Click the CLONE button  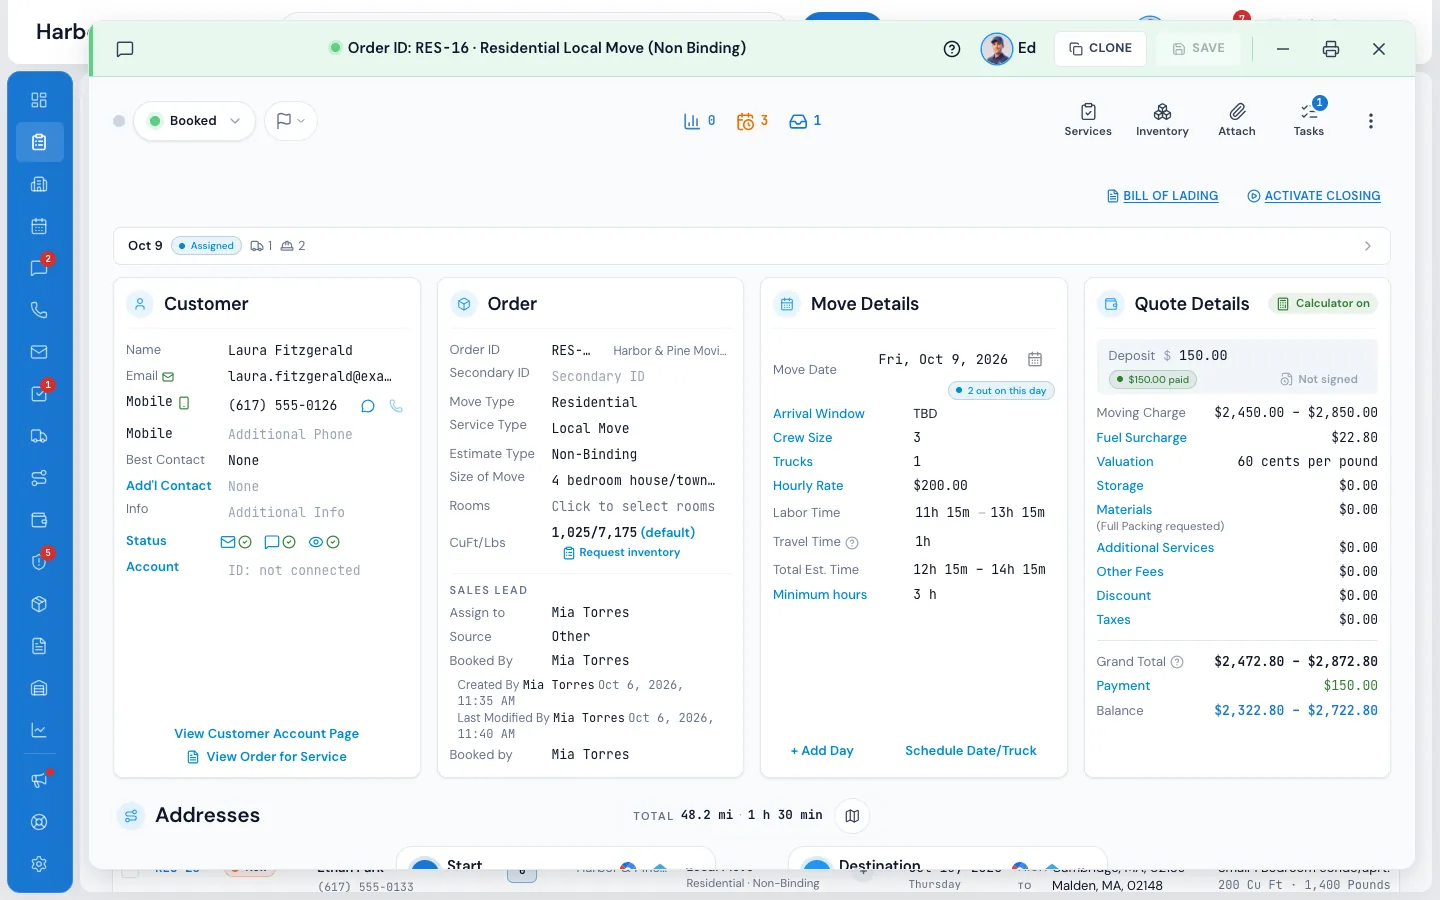tap(1100, 48)
